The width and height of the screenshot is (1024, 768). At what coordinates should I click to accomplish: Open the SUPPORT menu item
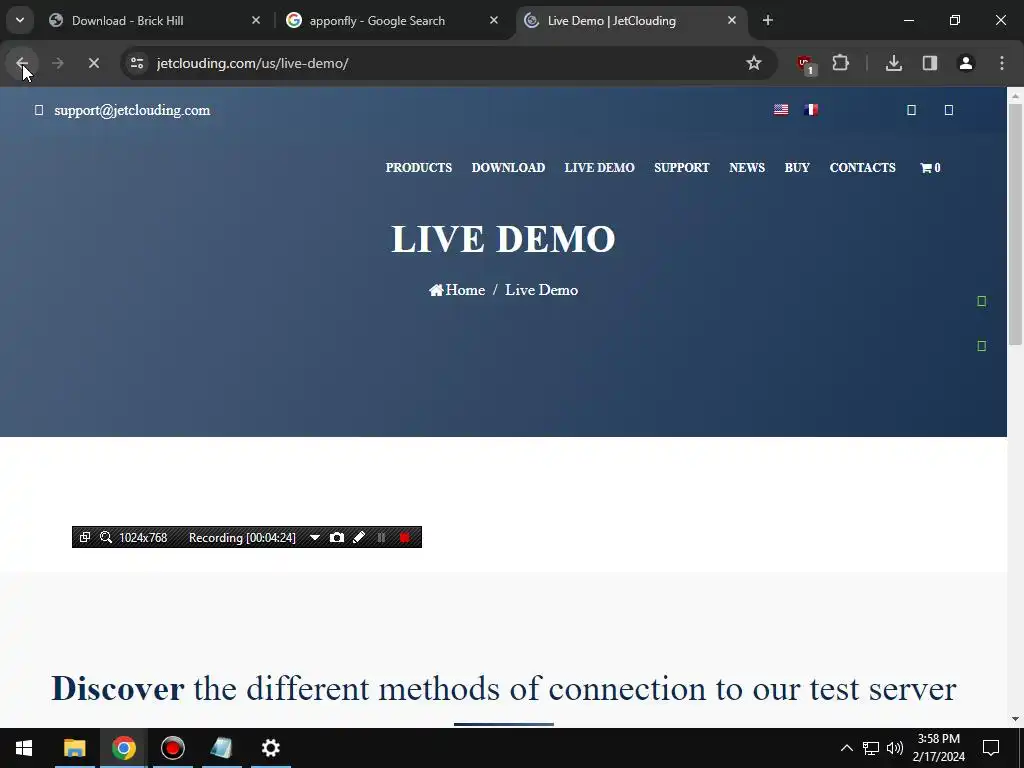pos(682,168)
